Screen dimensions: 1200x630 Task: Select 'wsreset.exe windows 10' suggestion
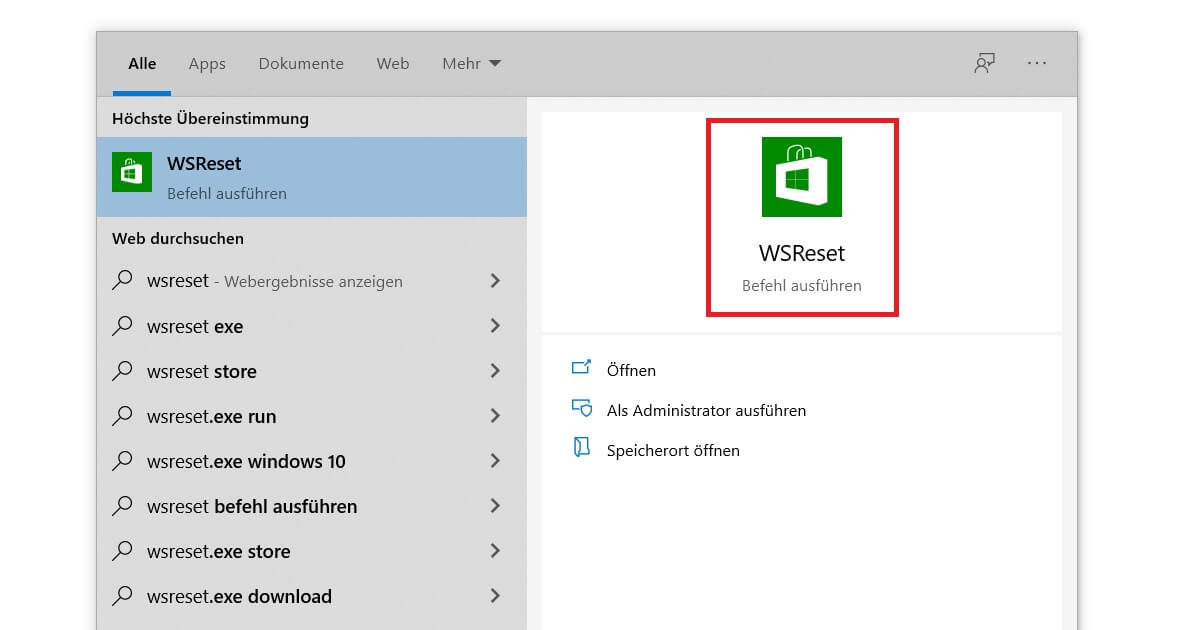[x=312, y=461]
